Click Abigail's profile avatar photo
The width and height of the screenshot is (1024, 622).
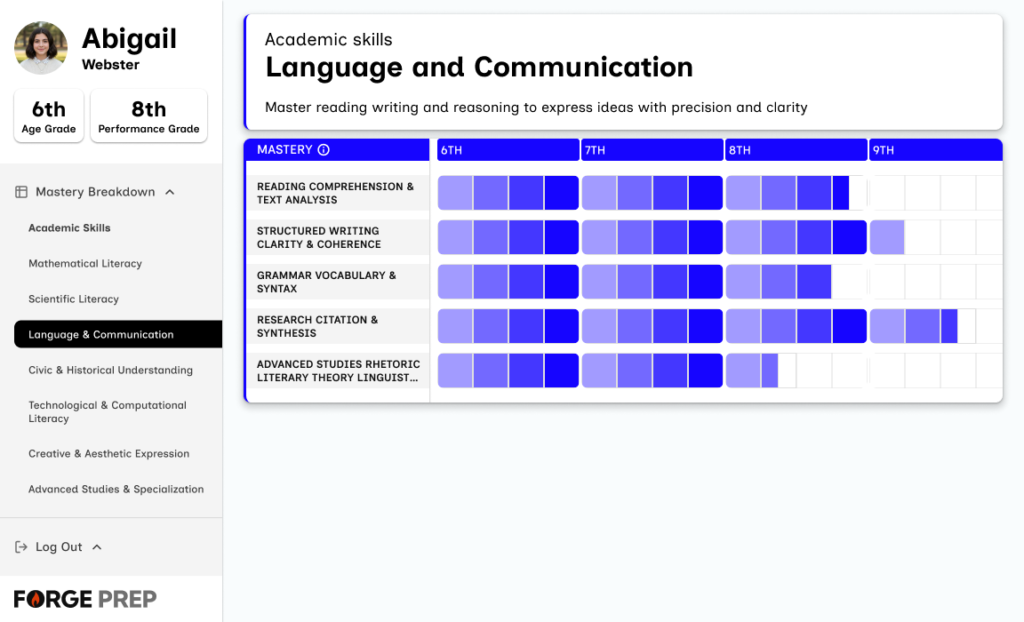[41, 48]
